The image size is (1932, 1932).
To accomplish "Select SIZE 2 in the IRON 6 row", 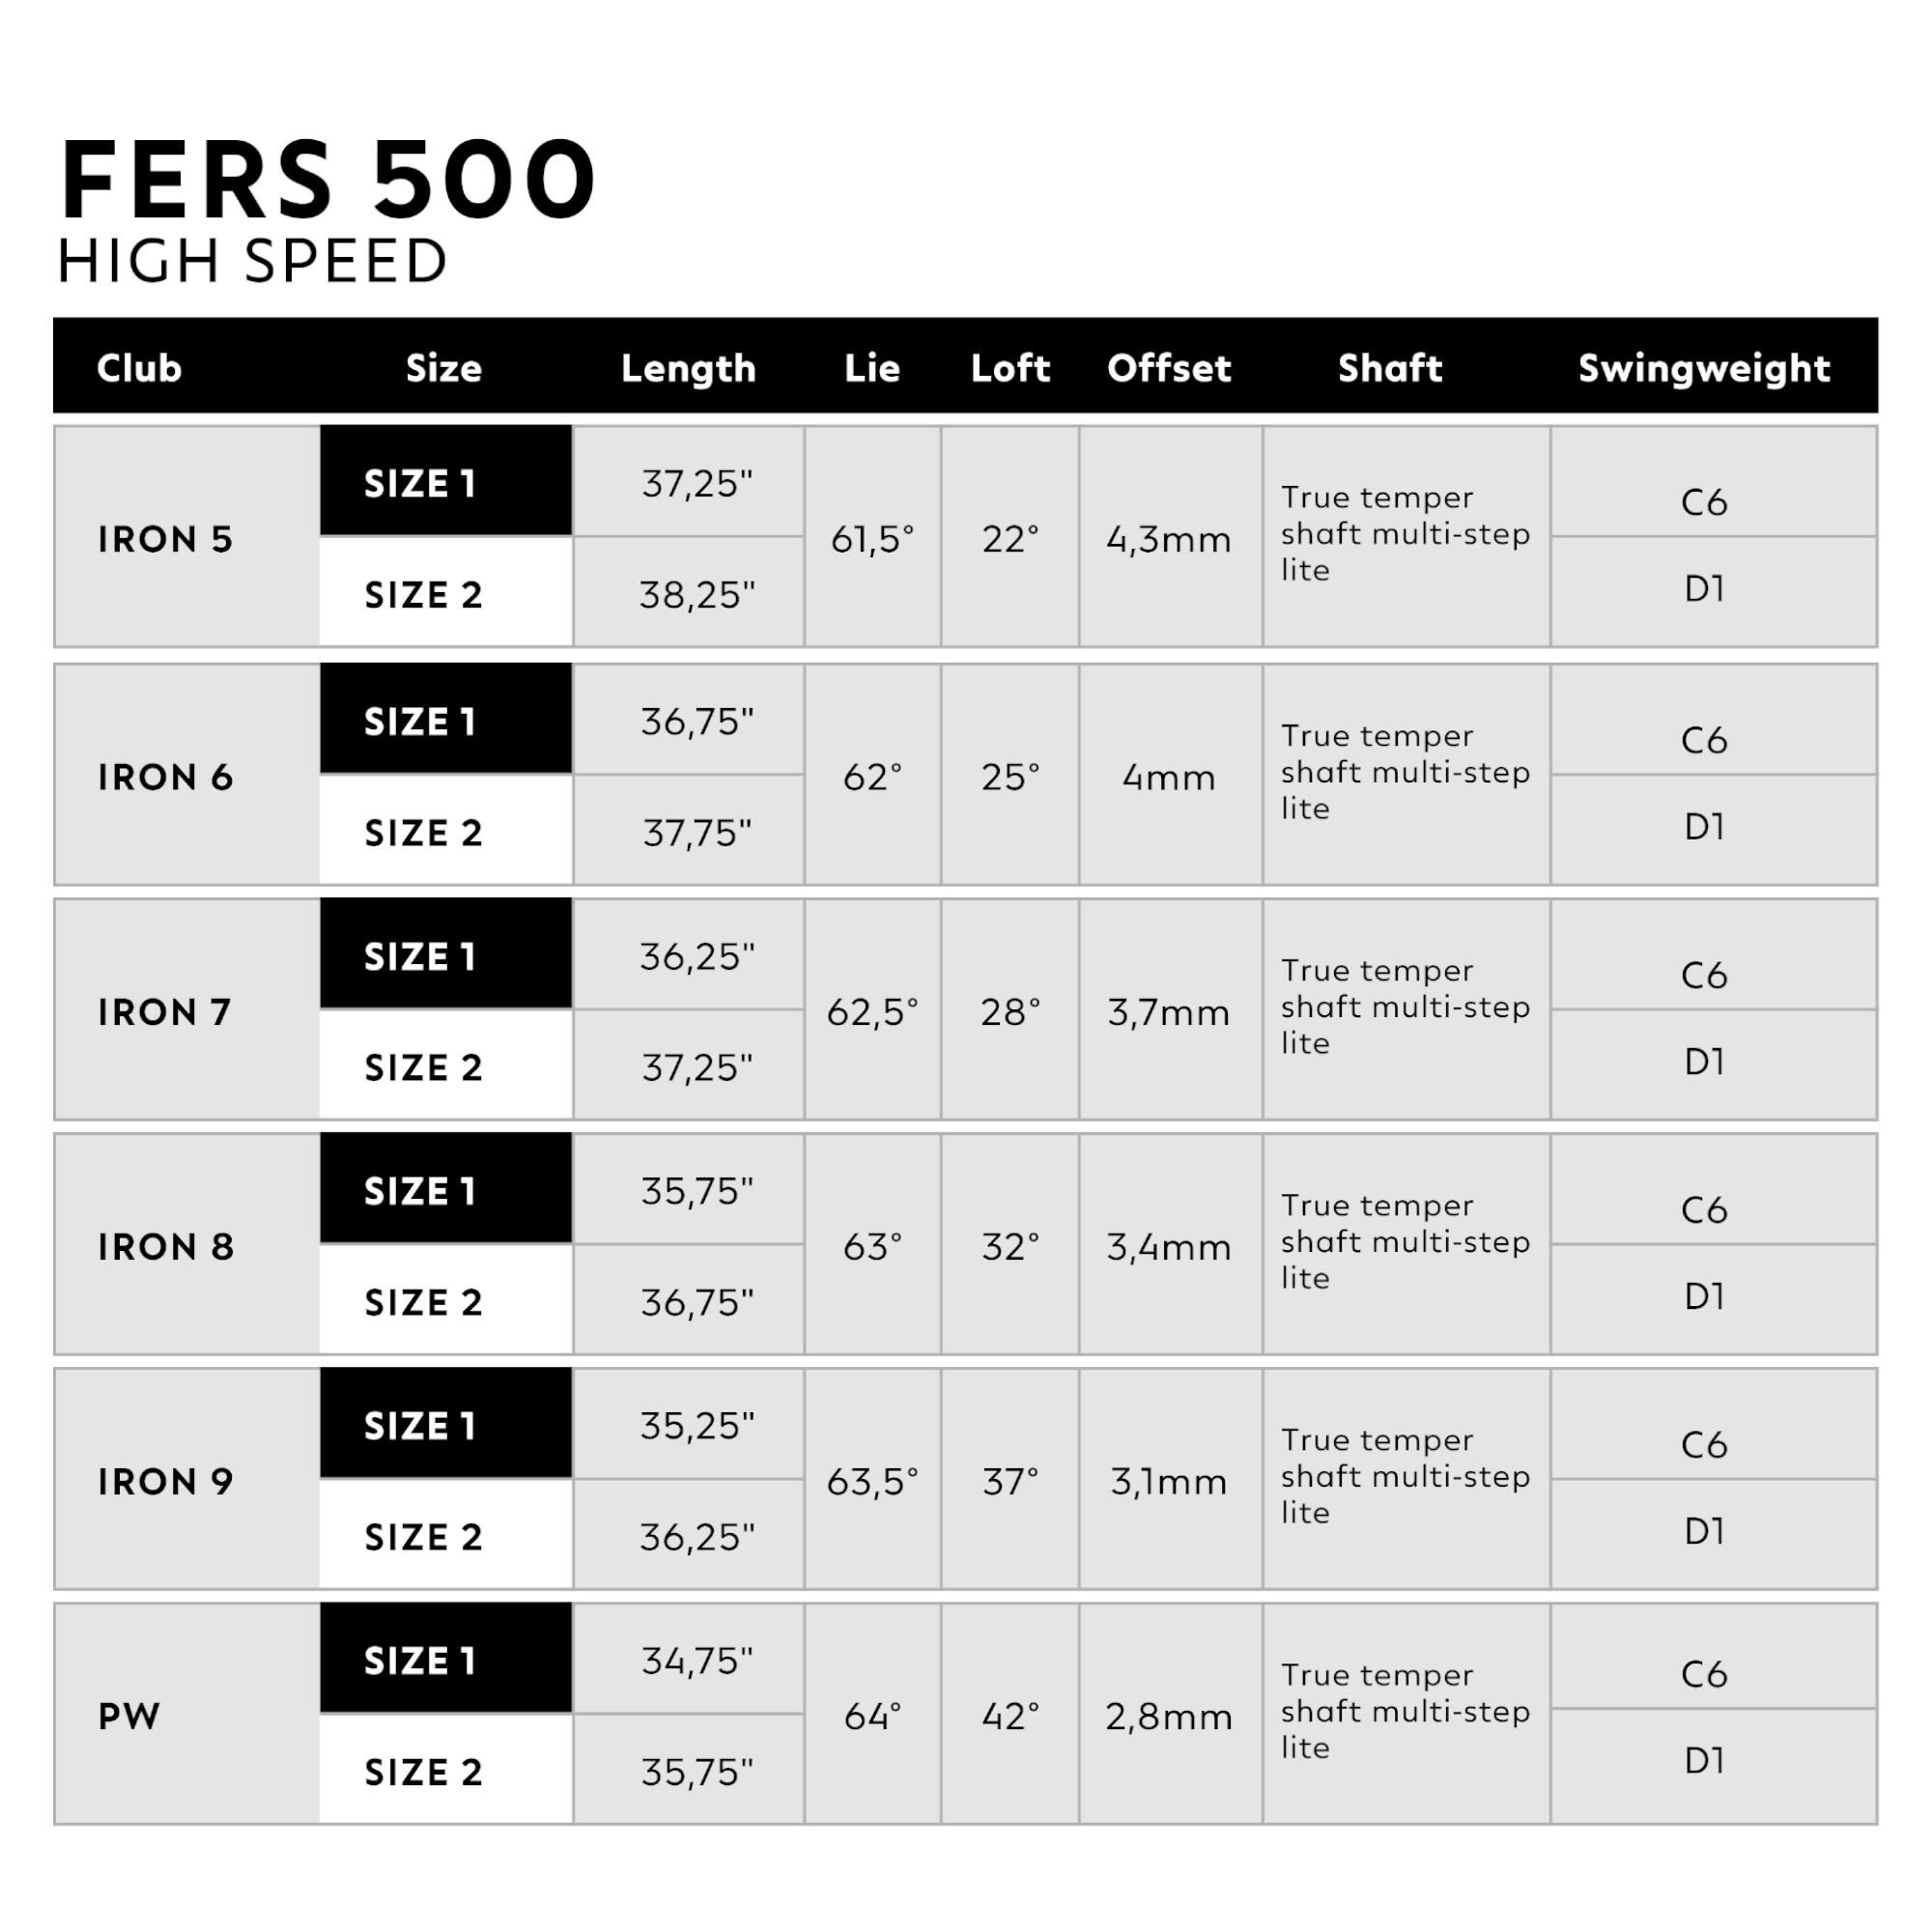I will pyautogui.click(x=423, y=833).
